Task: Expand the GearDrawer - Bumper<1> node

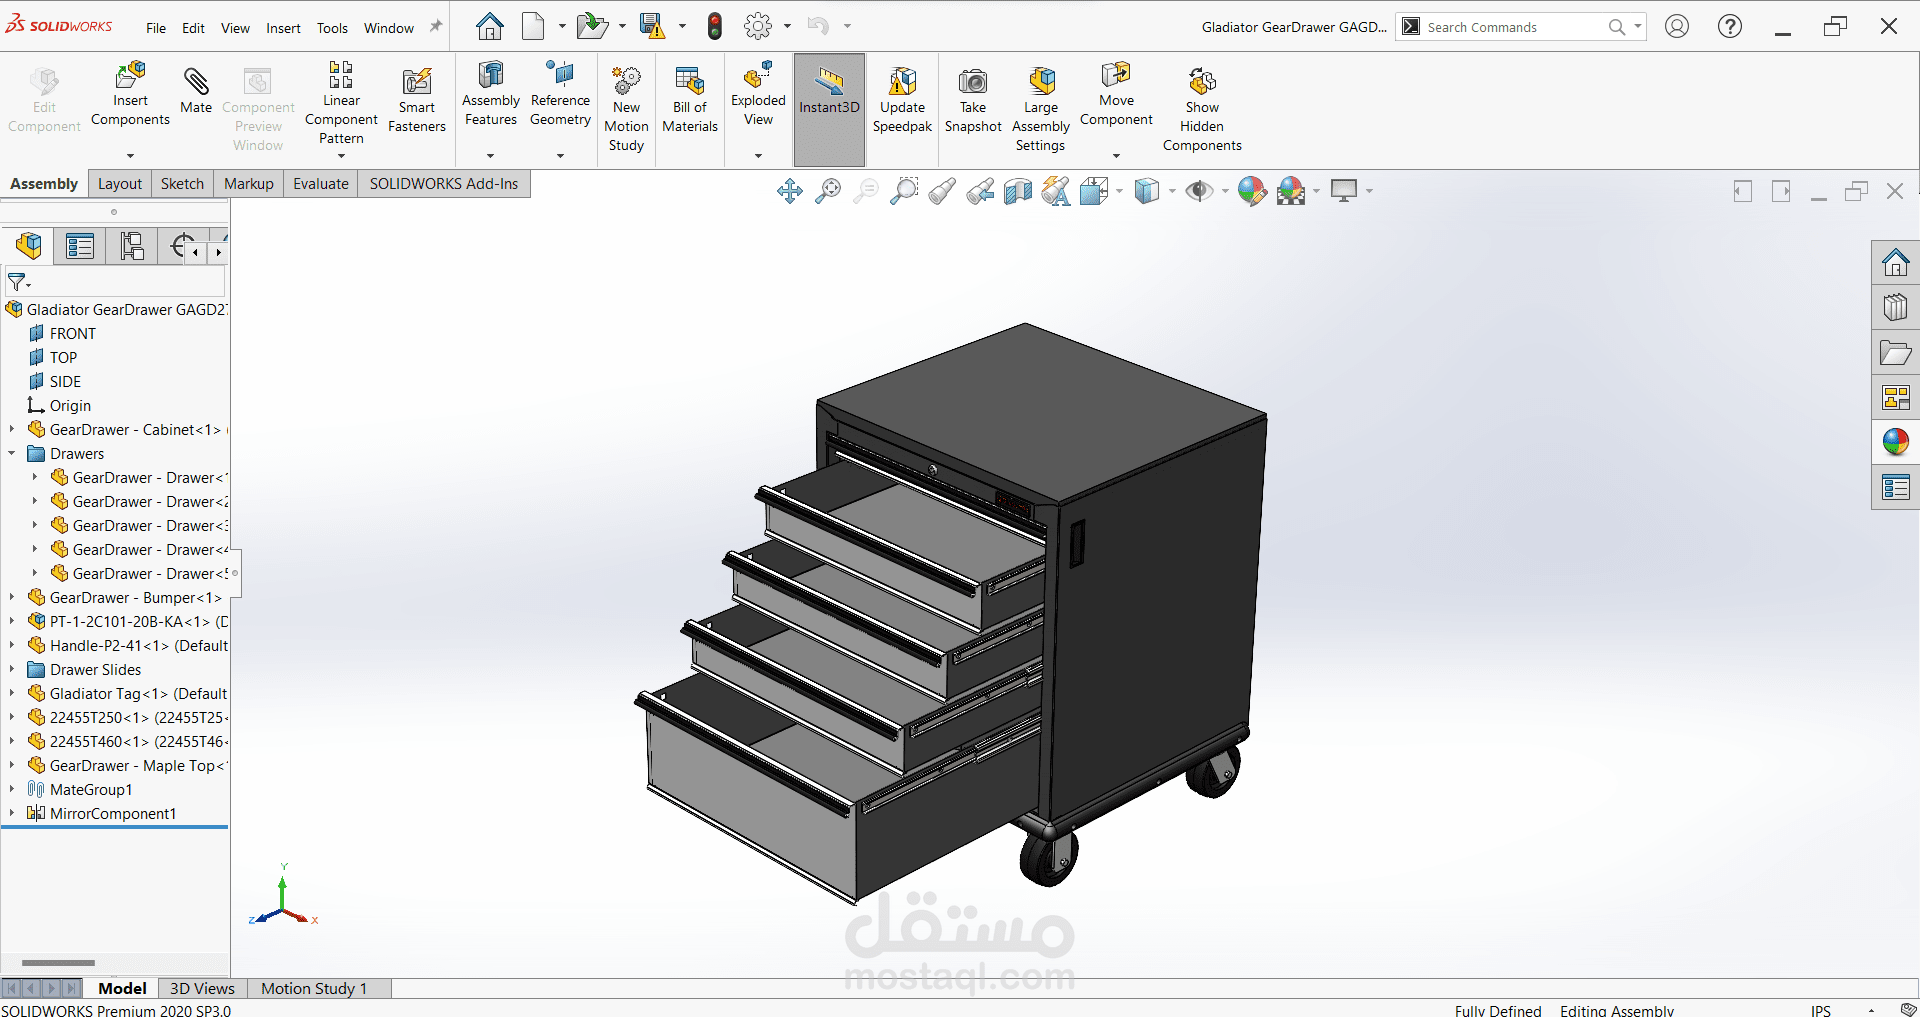Action: (12, 597)
